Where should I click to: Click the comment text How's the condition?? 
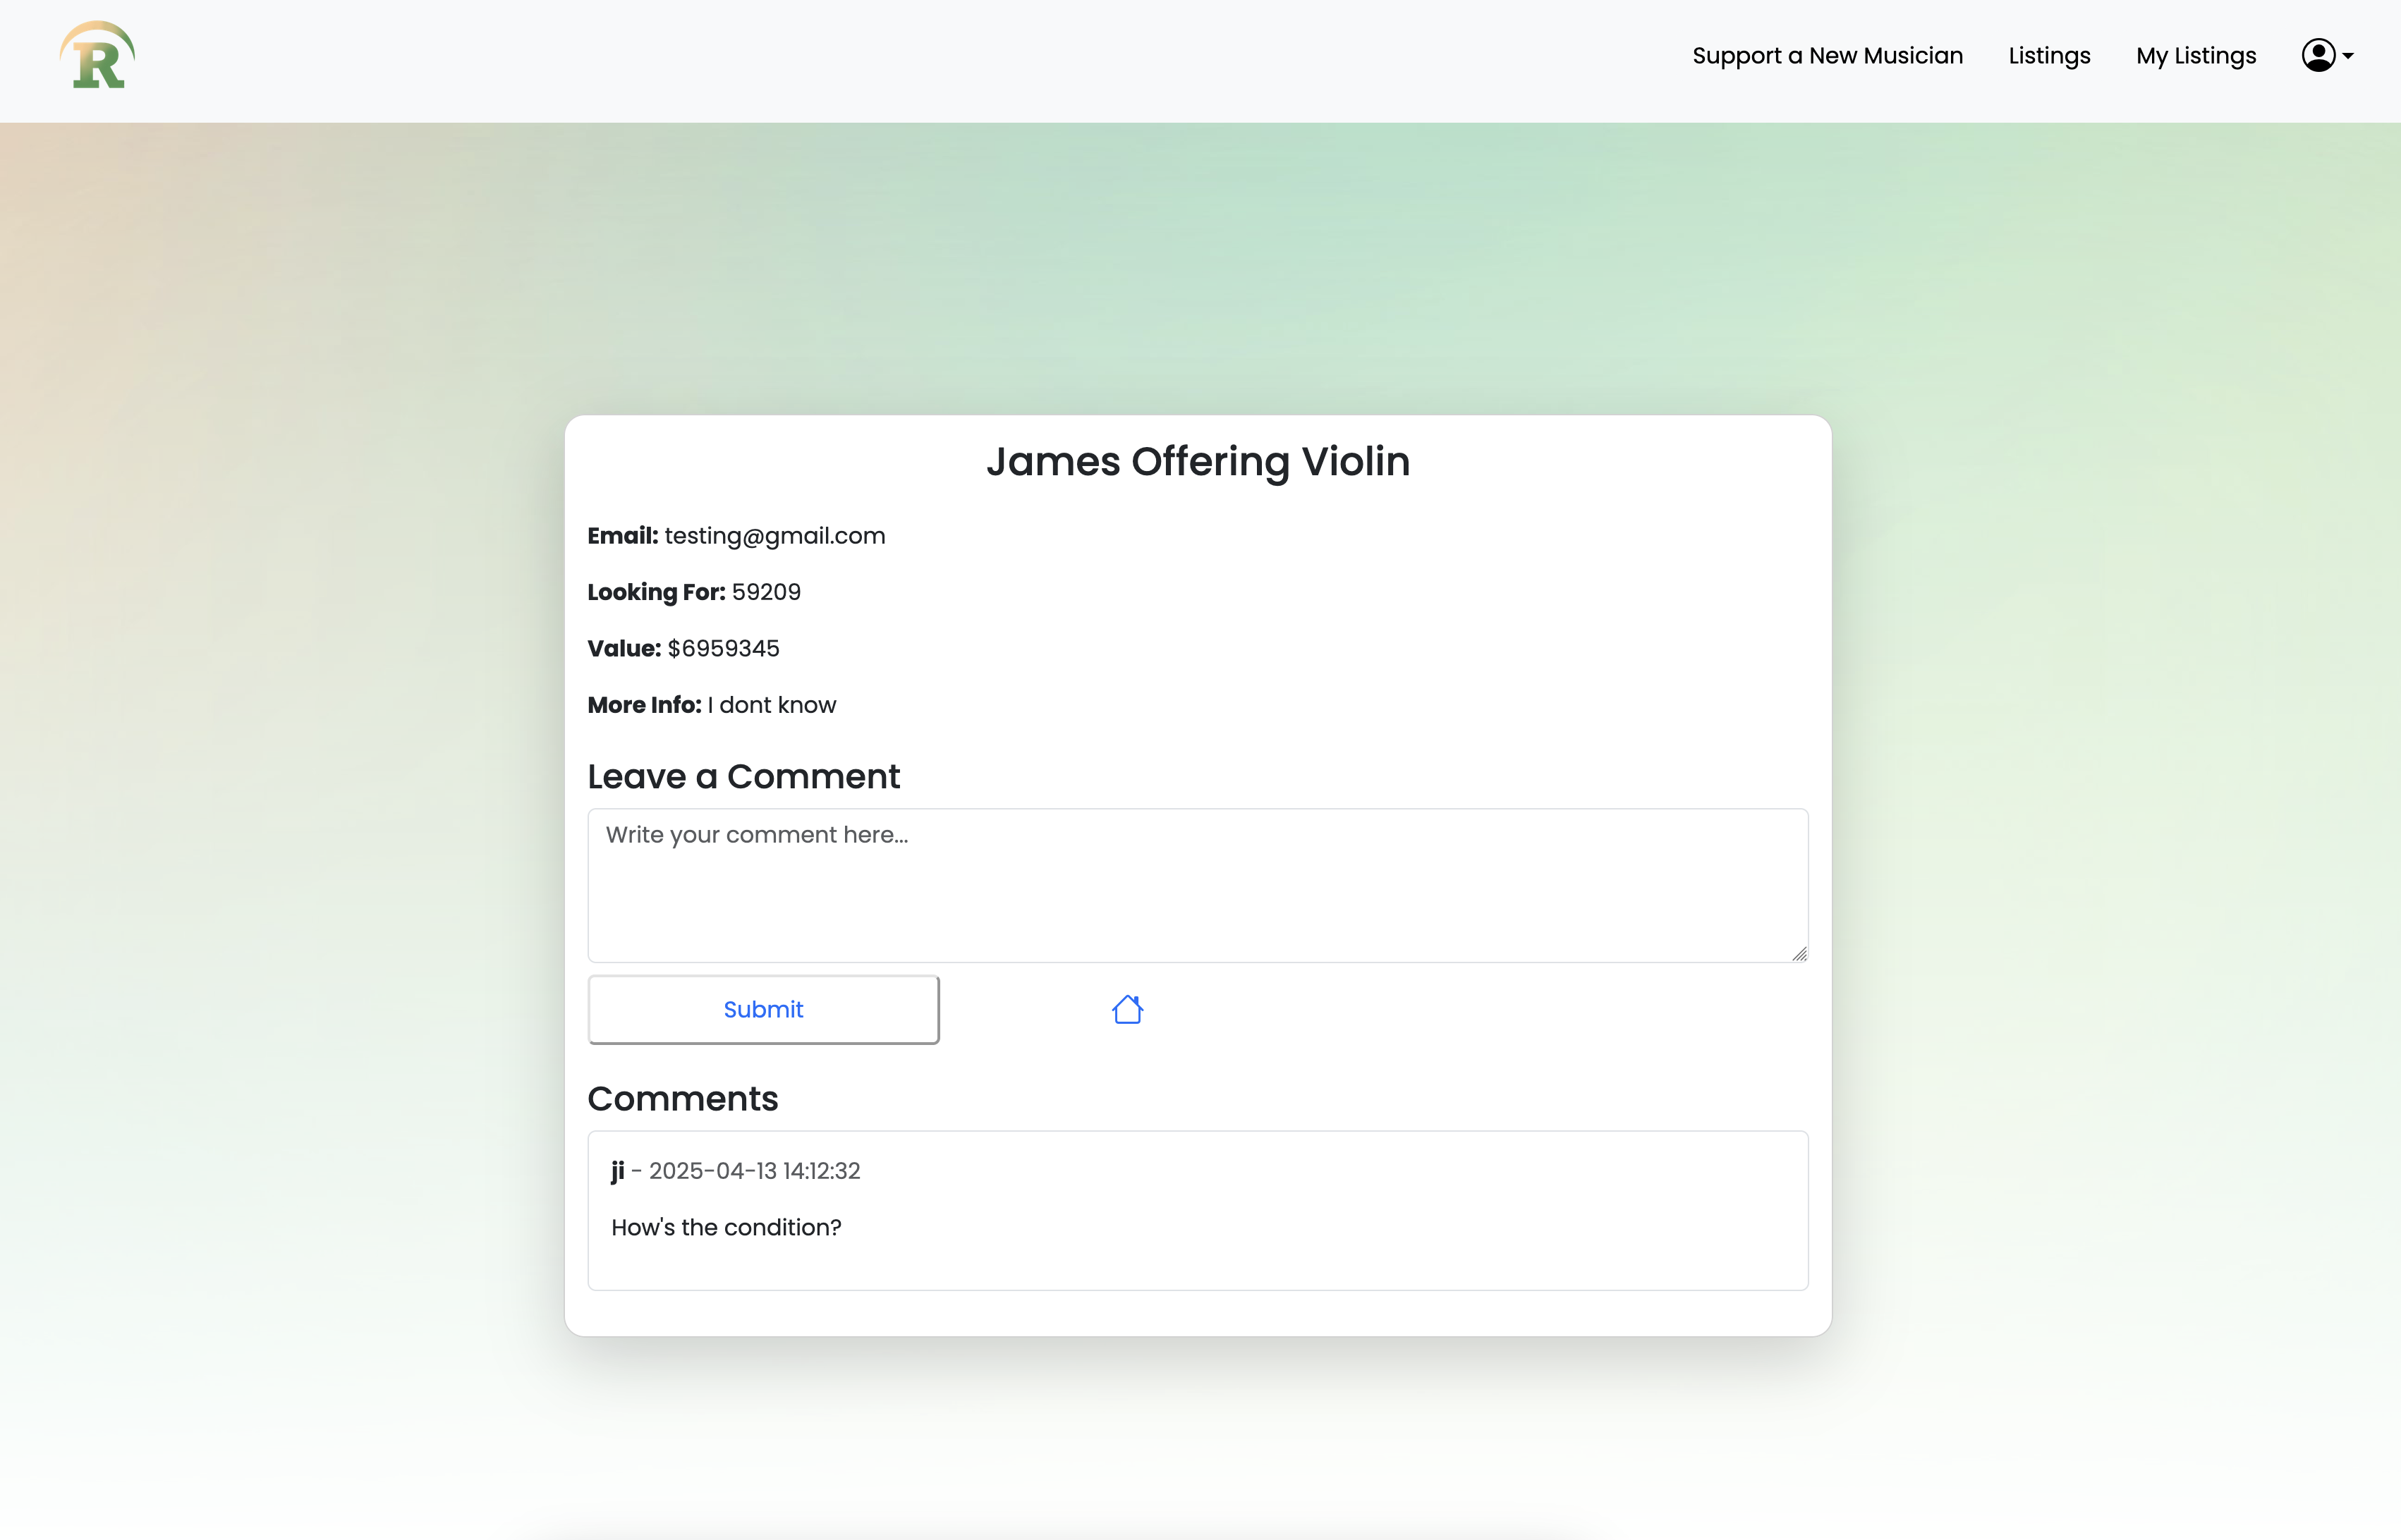(x=726, y=1228)
